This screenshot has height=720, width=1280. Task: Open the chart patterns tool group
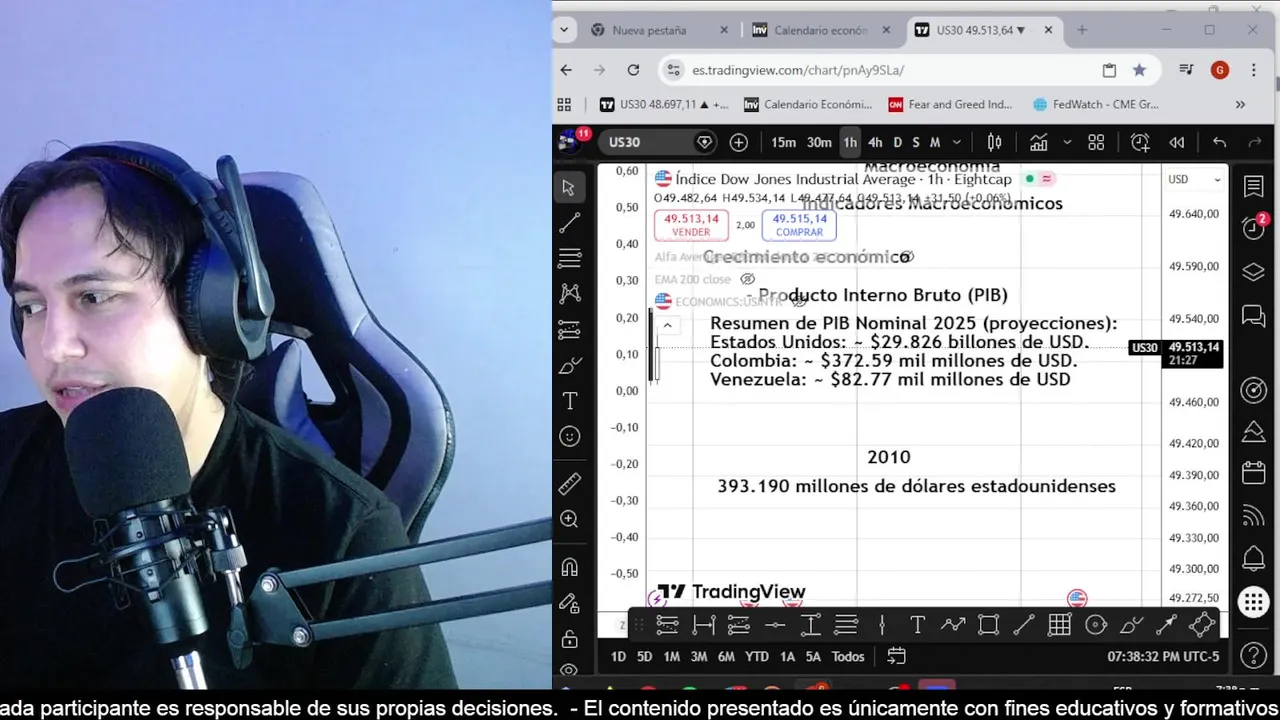pyautogui.click(x=569, y=293)
